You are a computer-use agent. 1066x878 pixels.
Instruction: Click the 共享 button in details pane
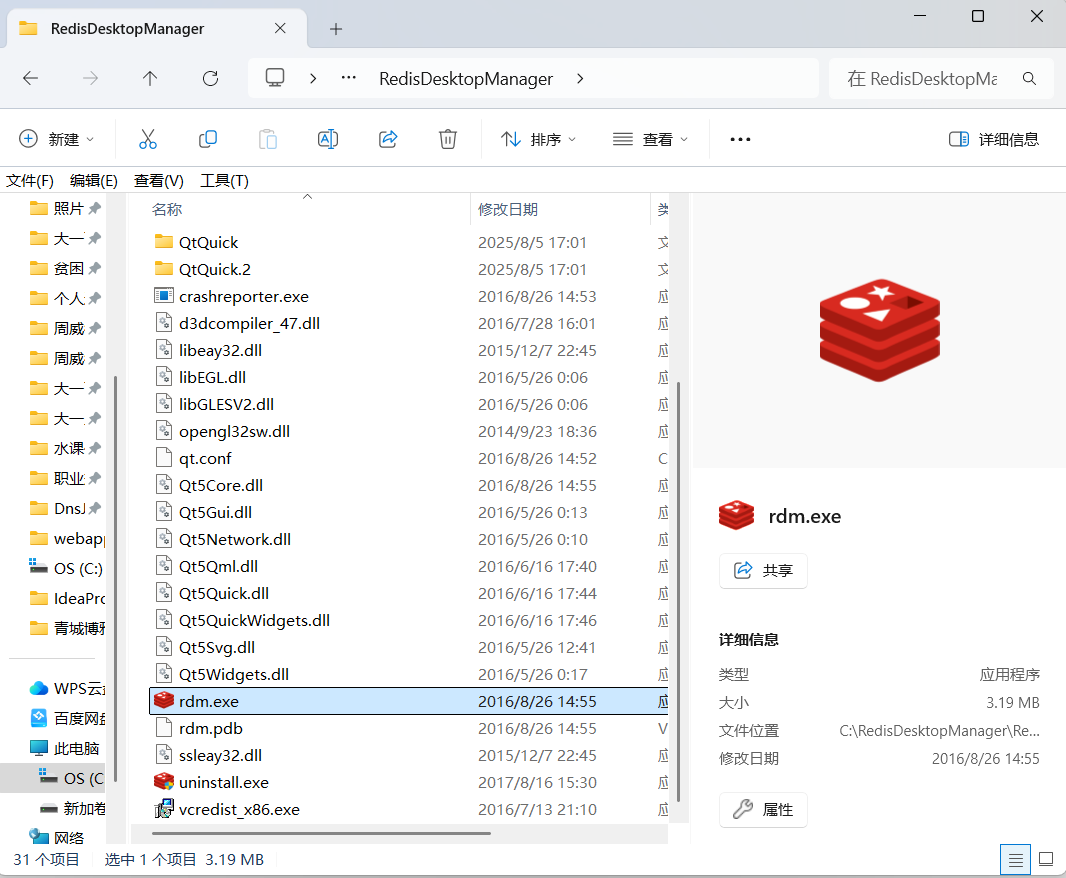tap(763, 570)
